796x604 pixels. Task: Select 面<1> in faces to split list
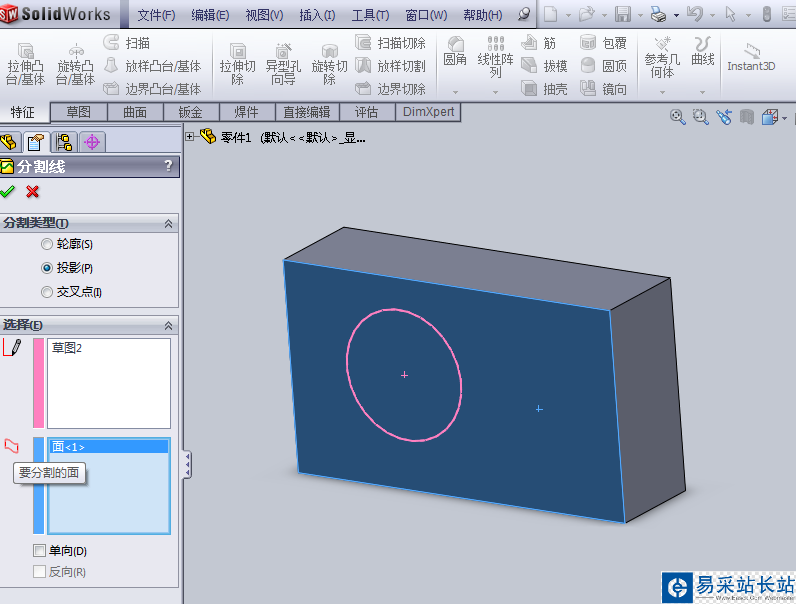[109, 447]
